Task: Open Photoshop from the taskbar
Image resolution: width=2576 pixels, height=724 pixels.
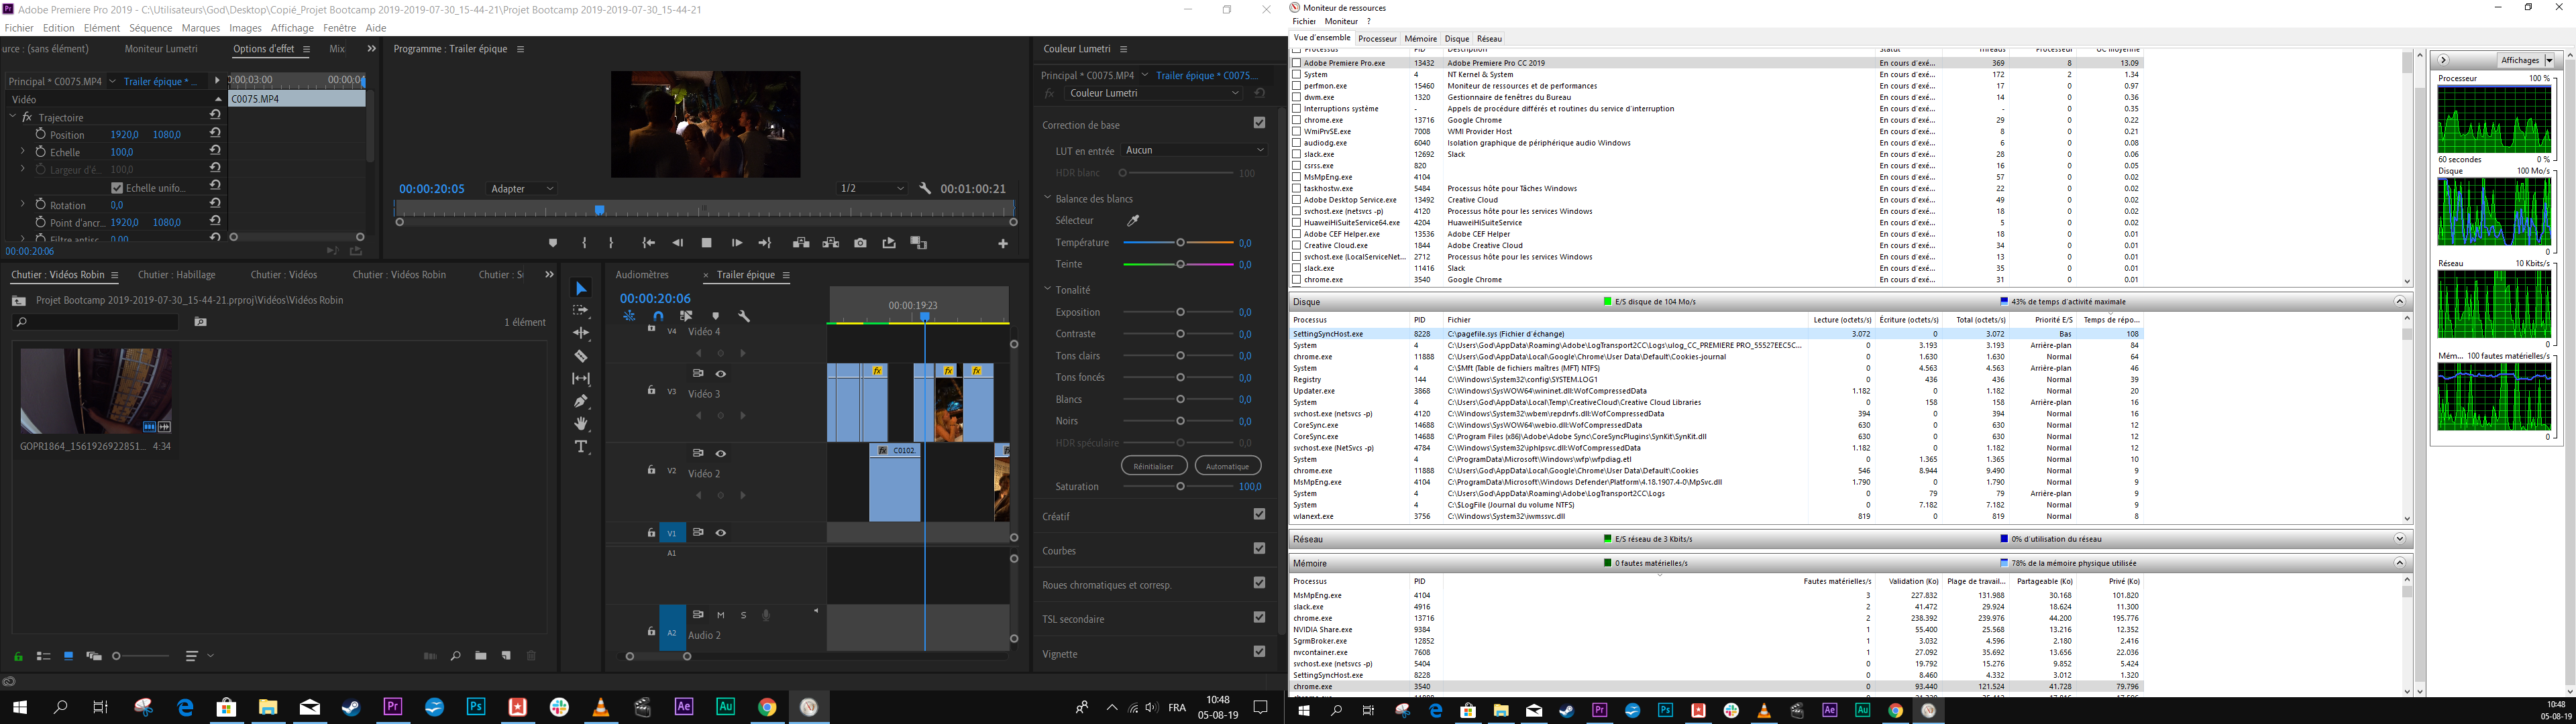Action: (x=476, y=707)
